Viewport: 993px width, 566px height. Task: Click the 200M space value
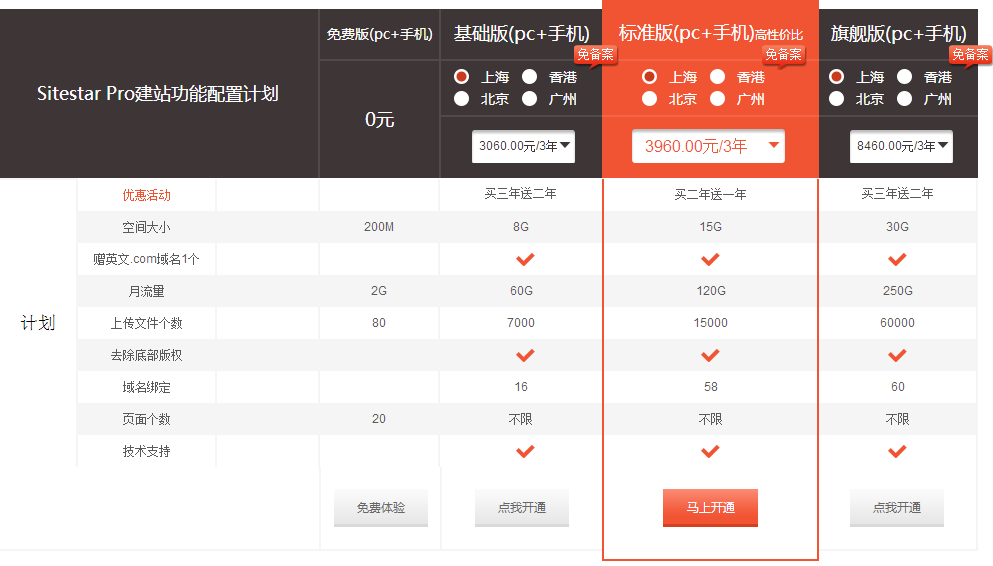[x=379, y=227]
